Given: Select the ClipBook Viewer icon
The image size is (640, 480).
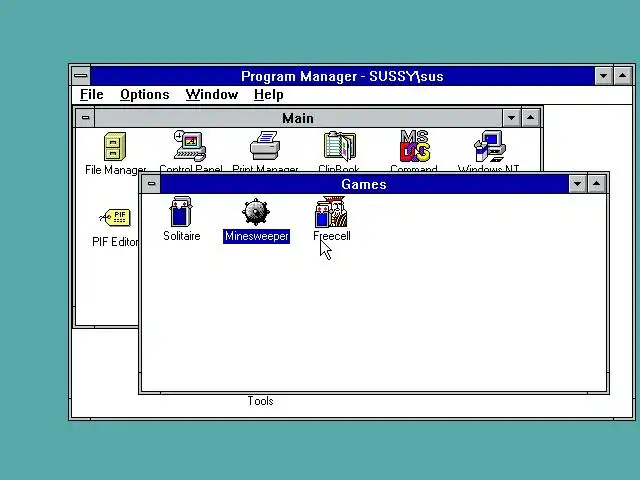Looking at the screenshot, I should (x=340, y=146).
